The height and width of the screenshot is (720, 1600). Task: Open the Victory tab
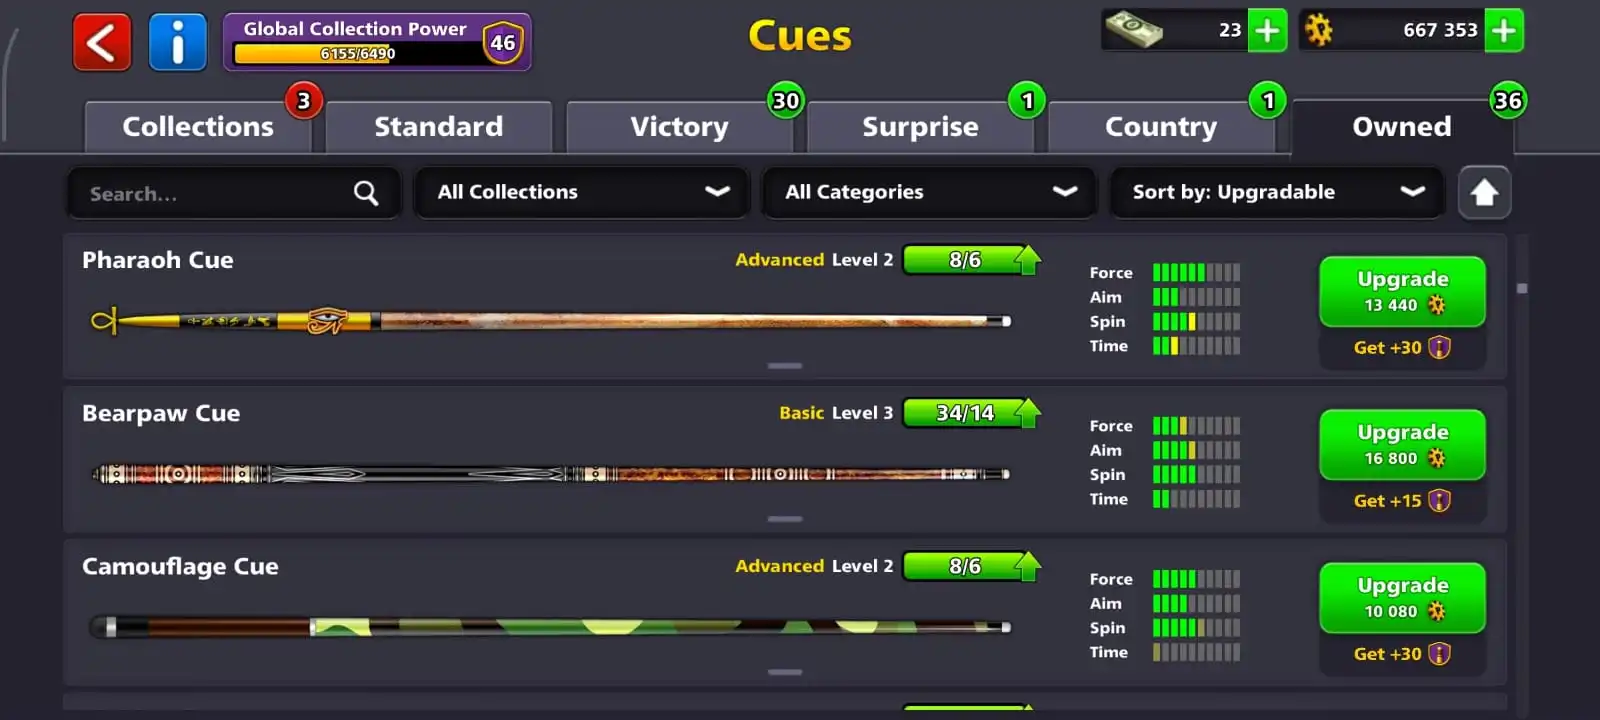click(679, 127)
